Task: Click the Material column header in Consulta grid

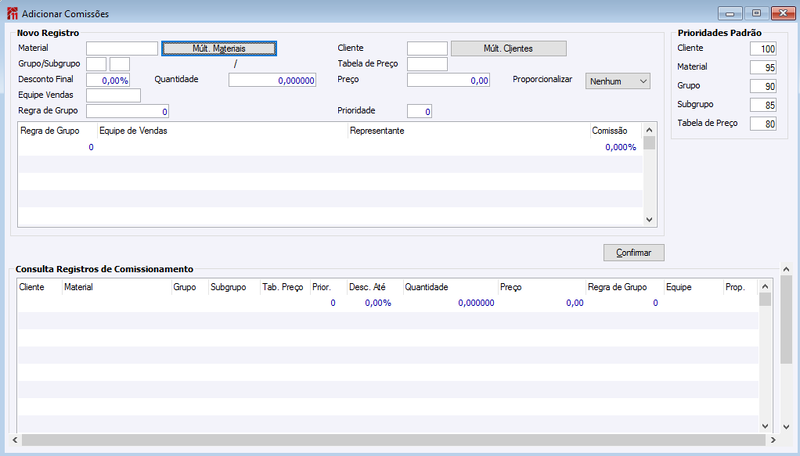Action: click(x=116, y=287)
